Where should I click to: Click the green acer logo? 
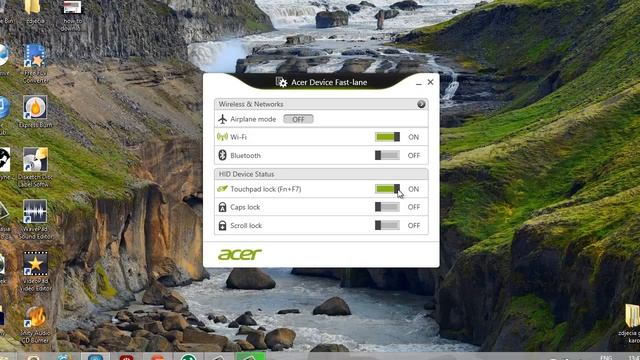(240, 254)
